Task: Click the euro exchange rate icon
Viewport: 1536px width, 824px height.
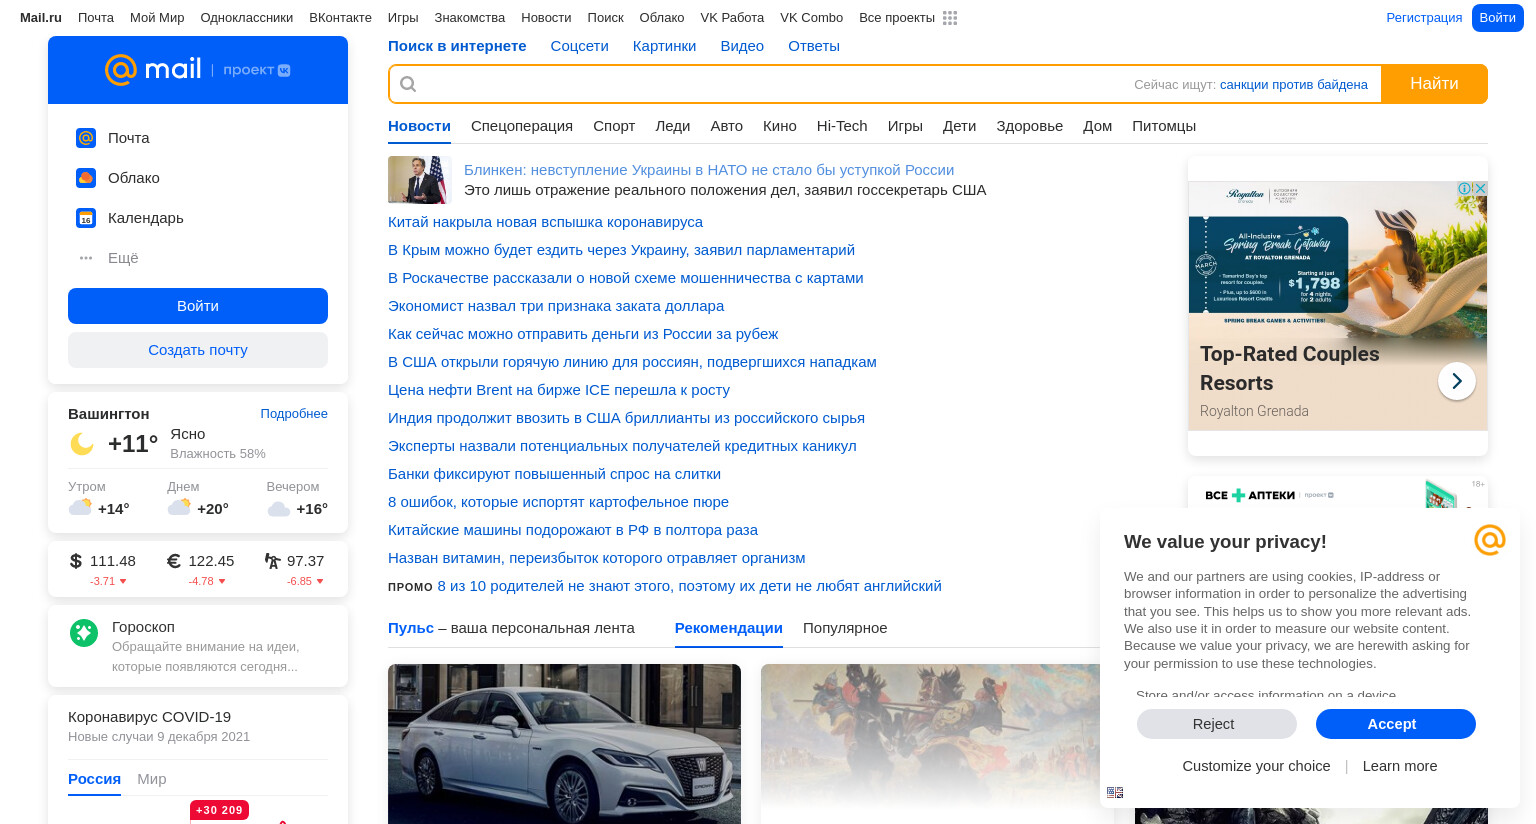Action: point(174,561)
